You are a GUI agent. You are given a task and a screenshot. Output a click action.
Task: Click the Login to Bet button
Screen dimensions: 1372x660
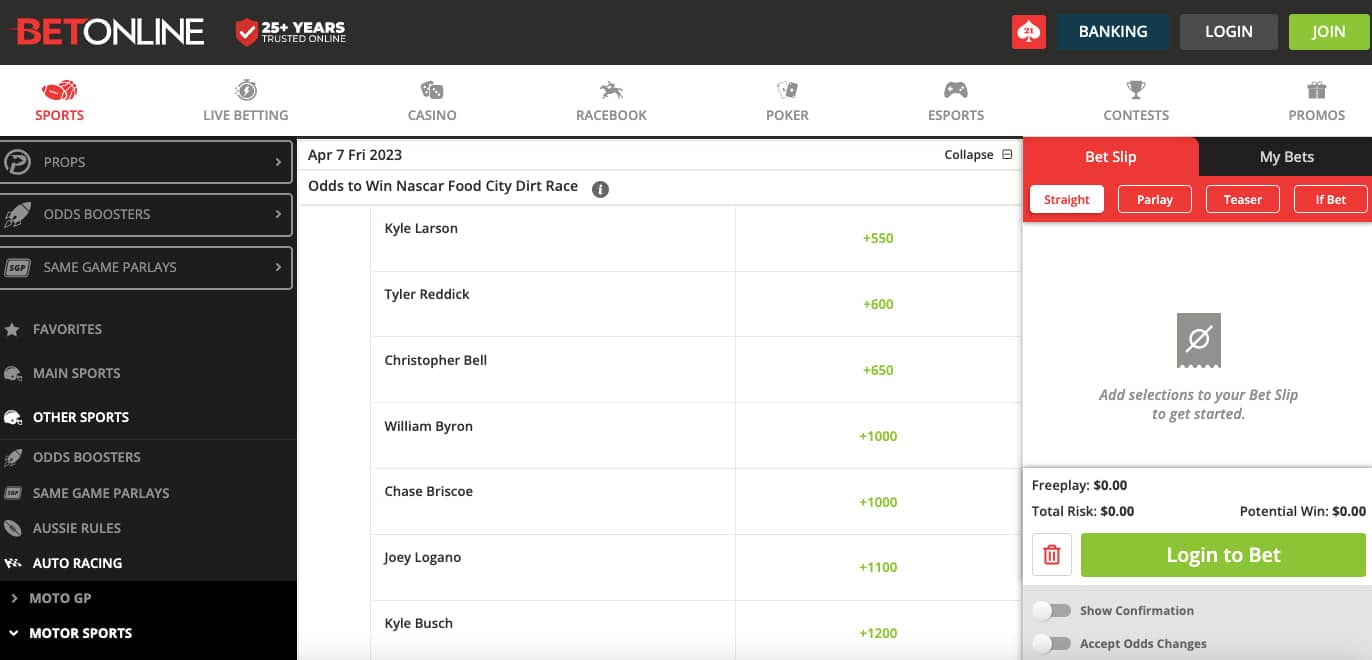click(1223, 555)
